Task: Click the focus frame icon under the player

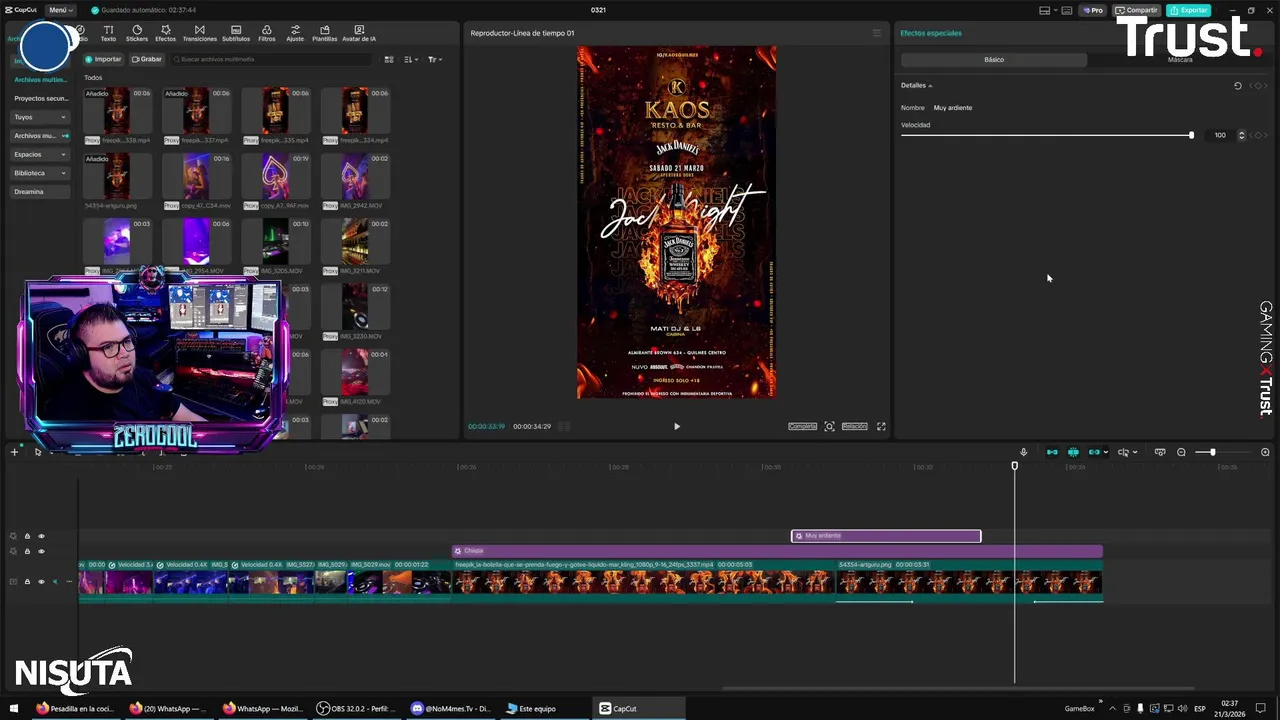Action: point(829,426)
